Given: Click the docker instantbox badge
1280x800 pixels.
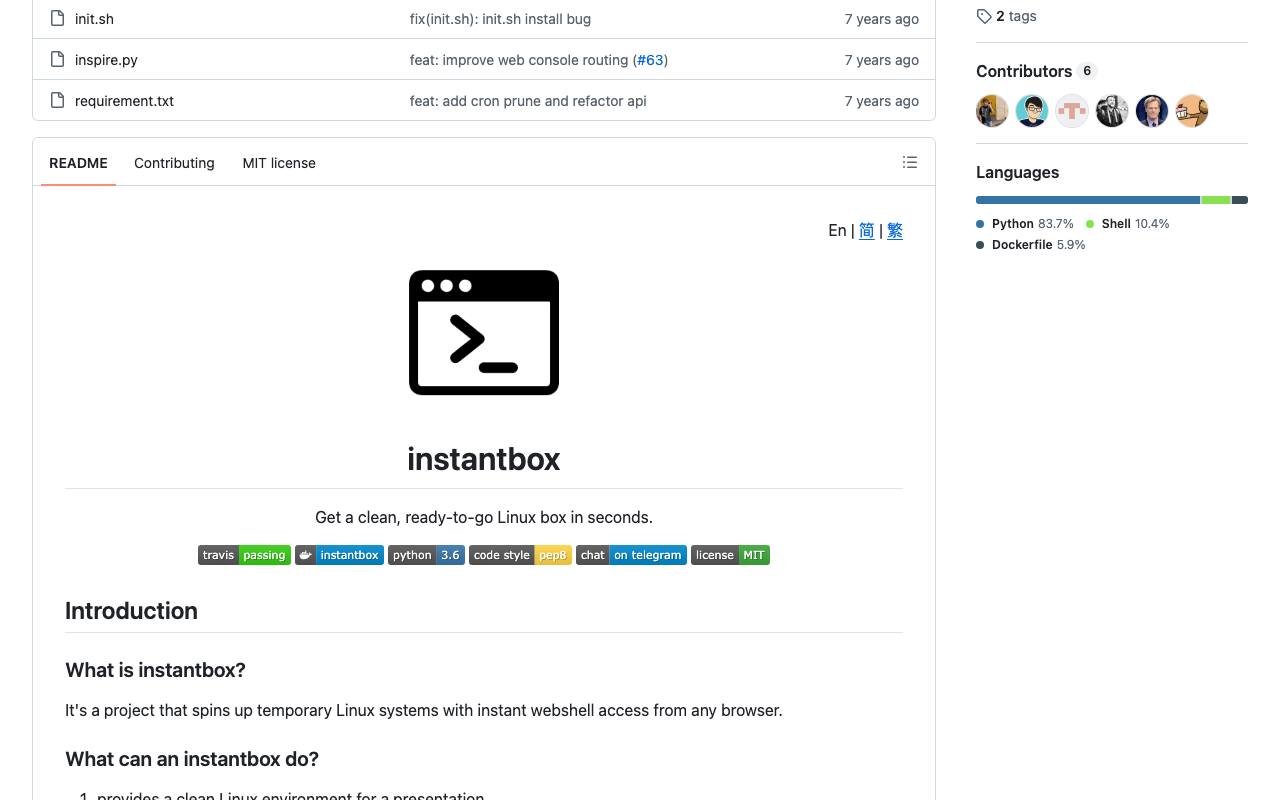Looking at the screenshot, I should 339,555.
